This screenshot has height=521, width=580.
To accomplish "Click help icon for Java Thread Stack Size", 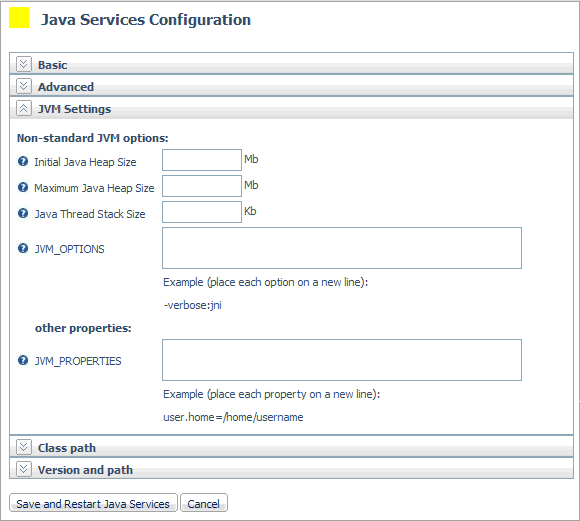I will (23, 213).
